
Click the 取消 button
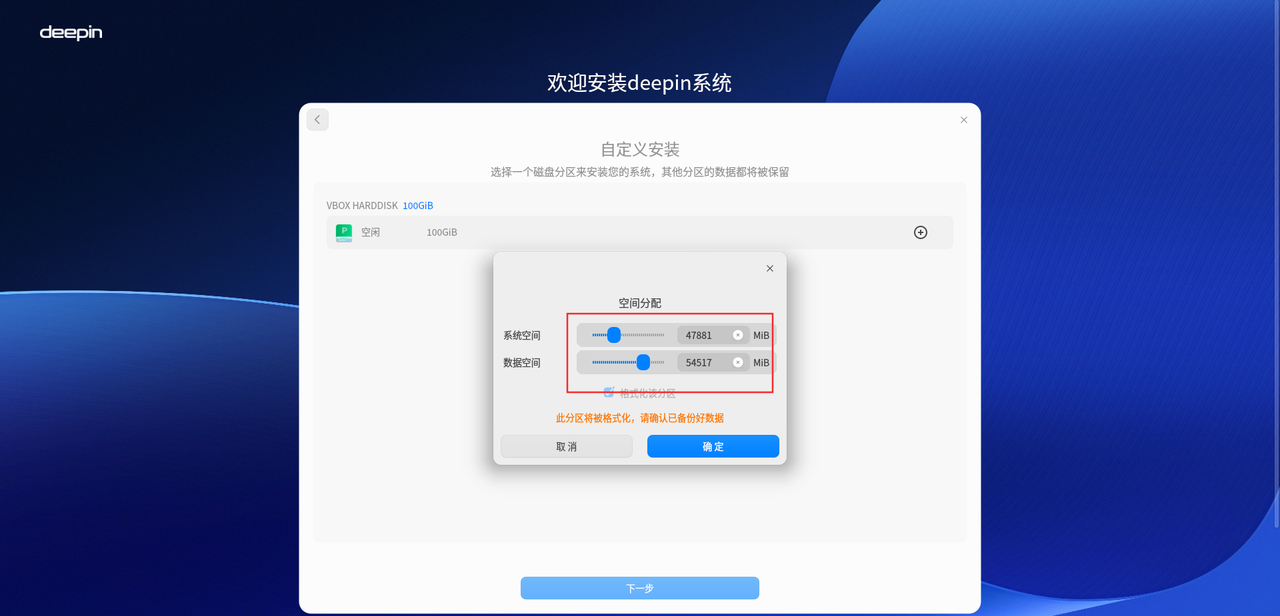pos(566,446)
